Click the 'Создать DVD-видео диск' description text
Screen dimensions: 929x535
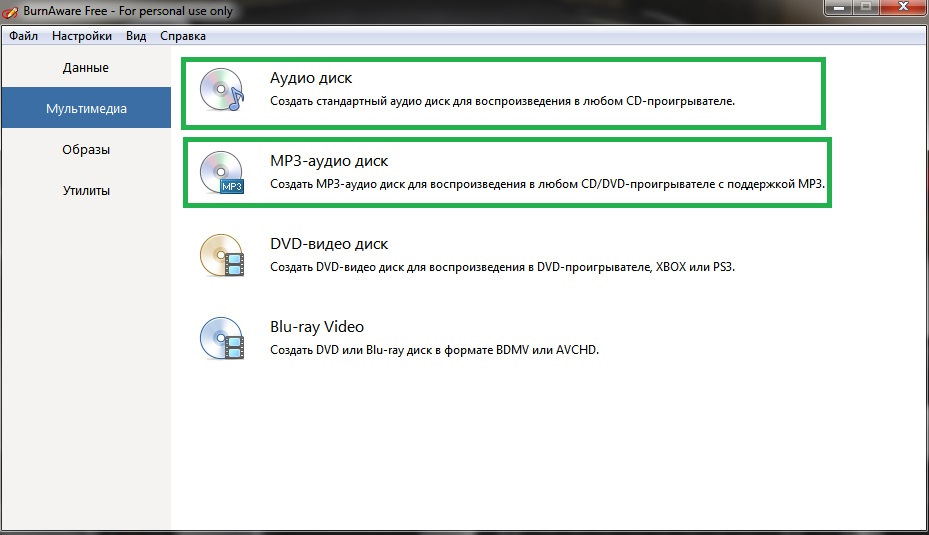(x=502, y=267)
